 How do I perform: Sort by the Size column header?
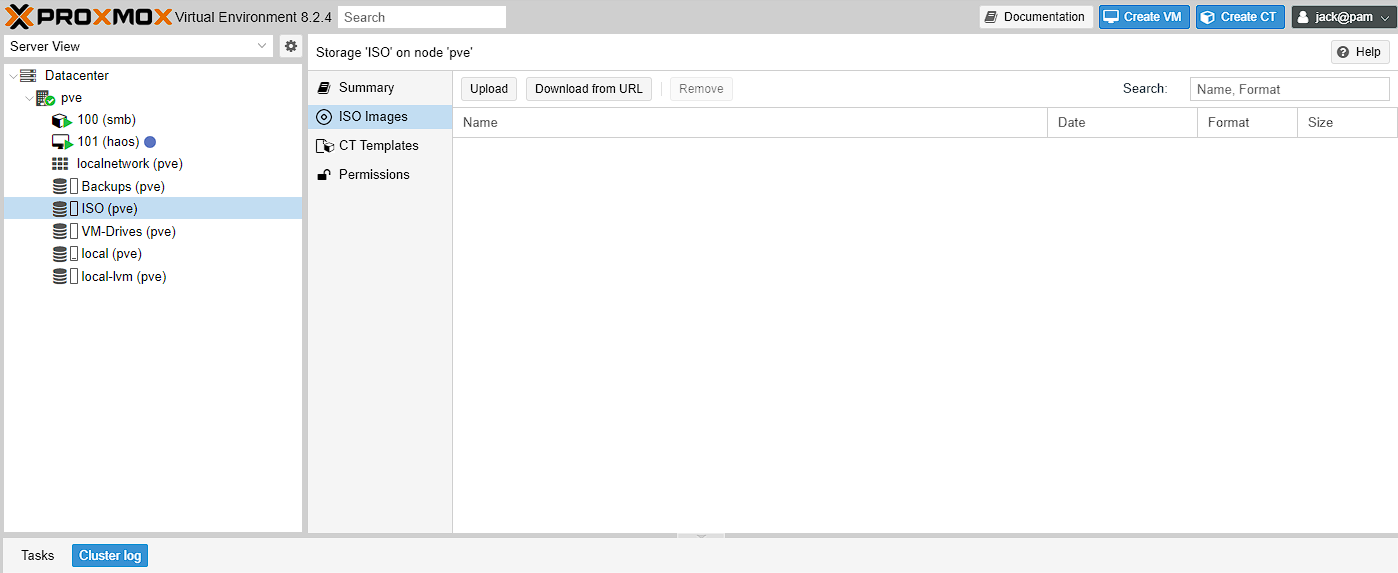point(1347,123)
